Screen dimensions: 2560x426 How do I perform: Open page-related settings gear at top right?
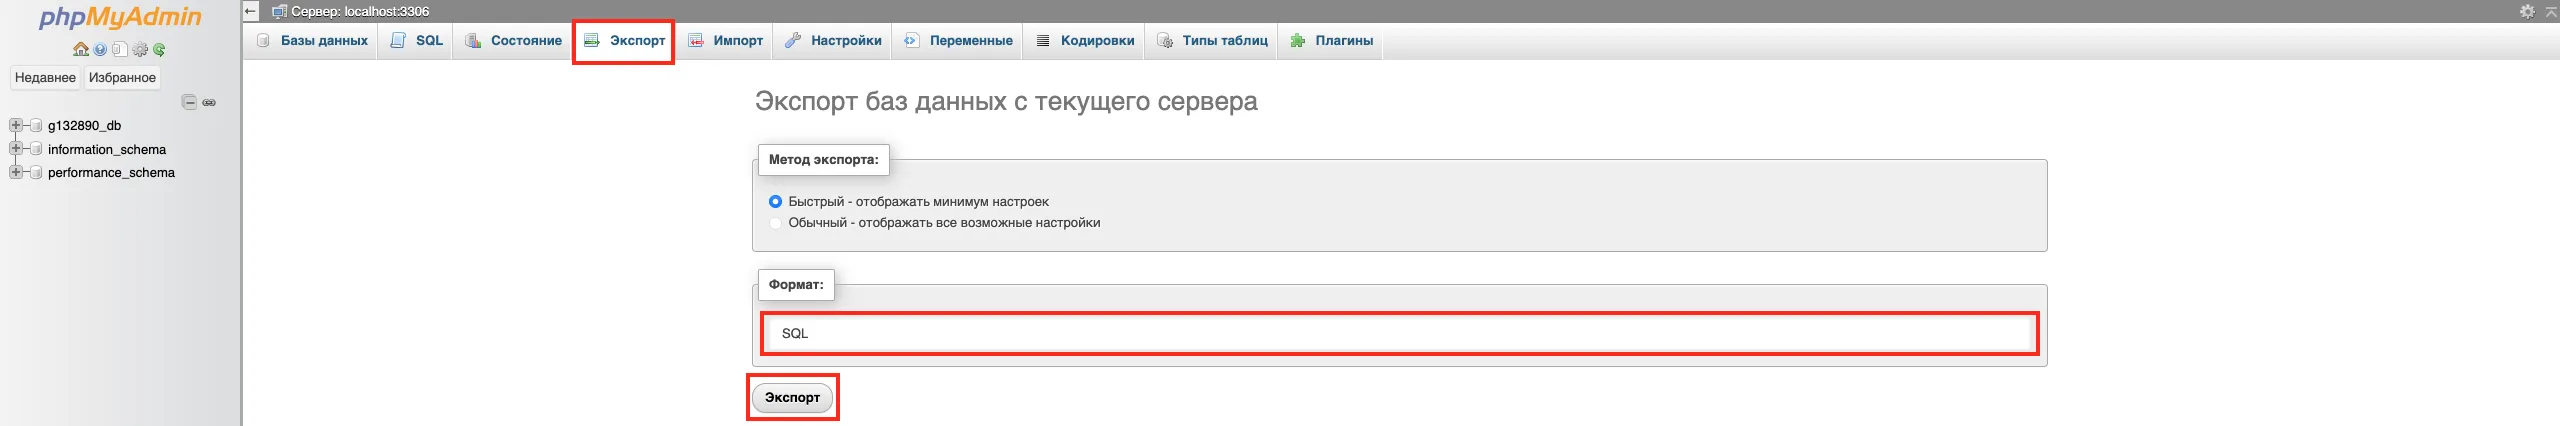tap(2527, 11)
